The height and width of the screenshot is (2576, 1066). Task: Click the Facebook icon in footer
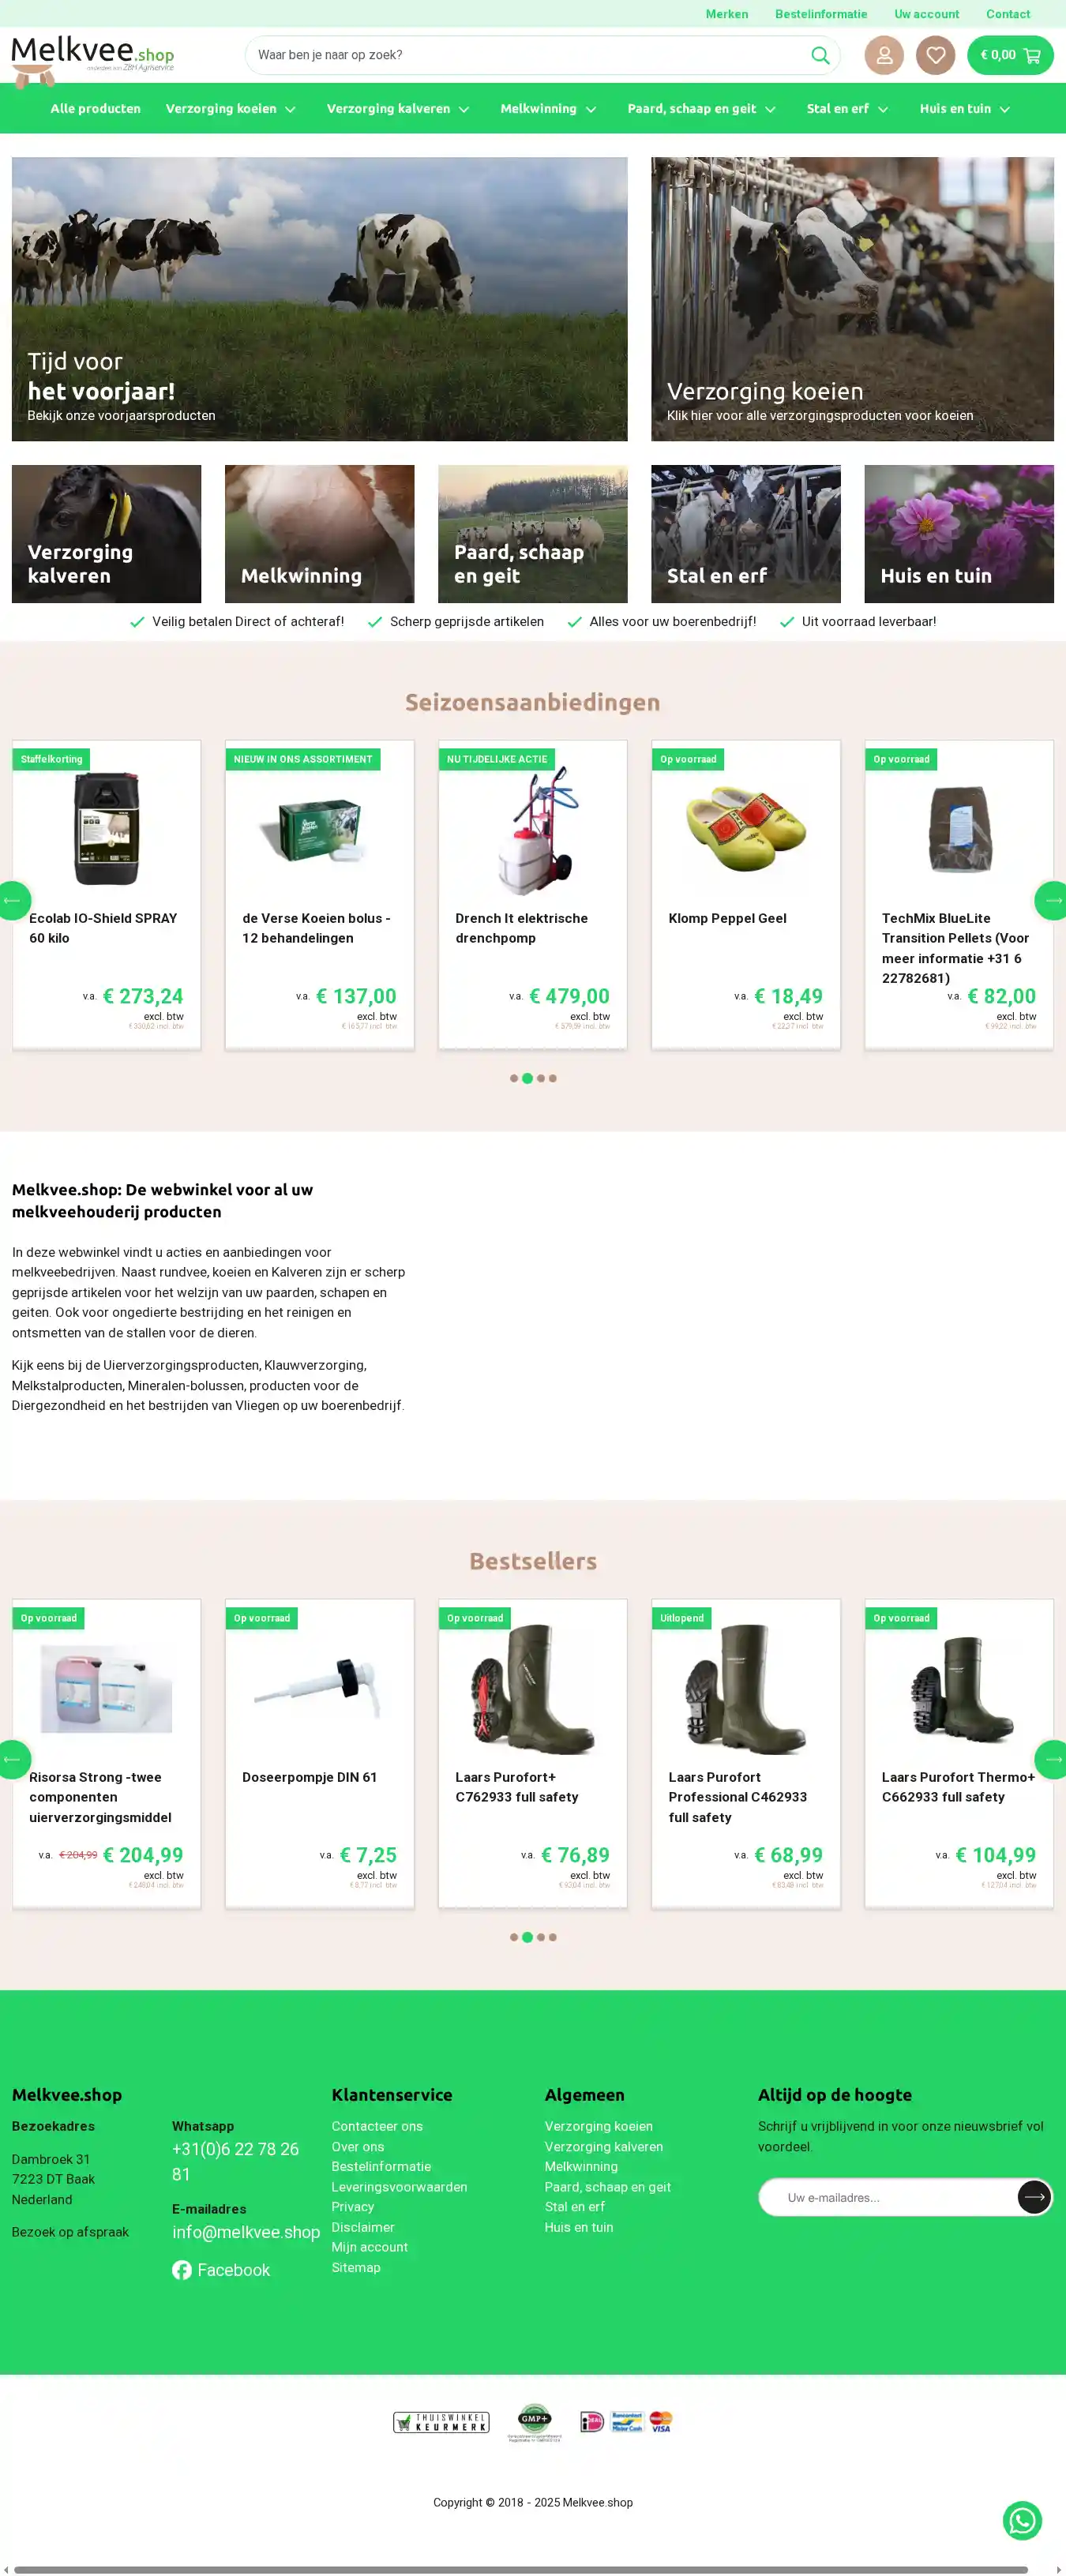tap(181, 2270)
